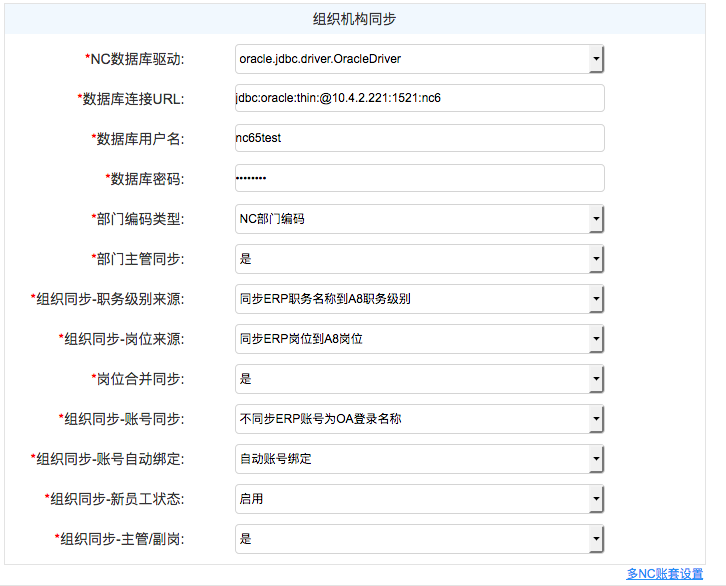Click the *组织同步-主管/副岗 label
The width and height of the screenshot is (726, 586).
(x=119, y=539)
